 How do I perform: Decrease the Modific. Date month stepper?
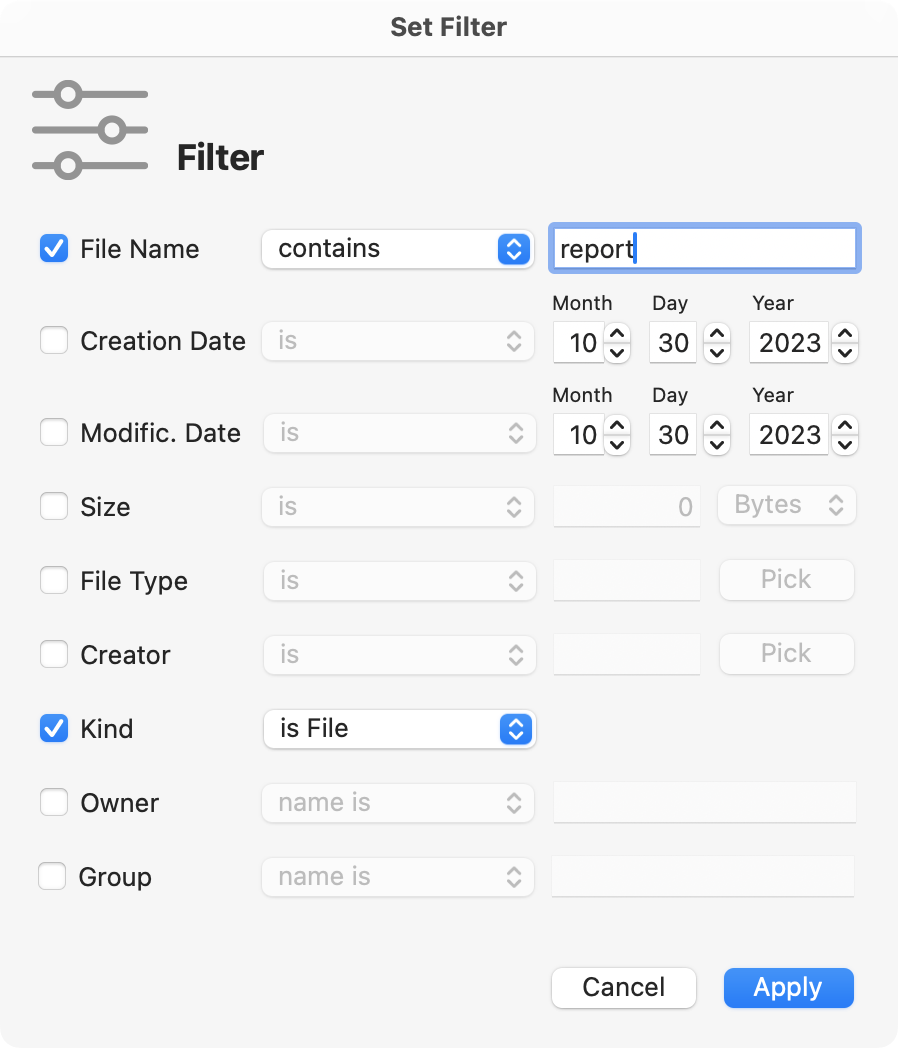coord(617,445)
